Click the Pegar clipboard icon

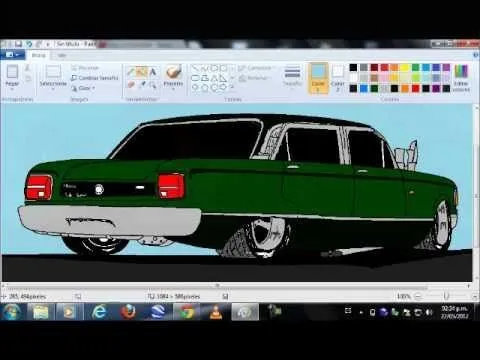[12, 71]
